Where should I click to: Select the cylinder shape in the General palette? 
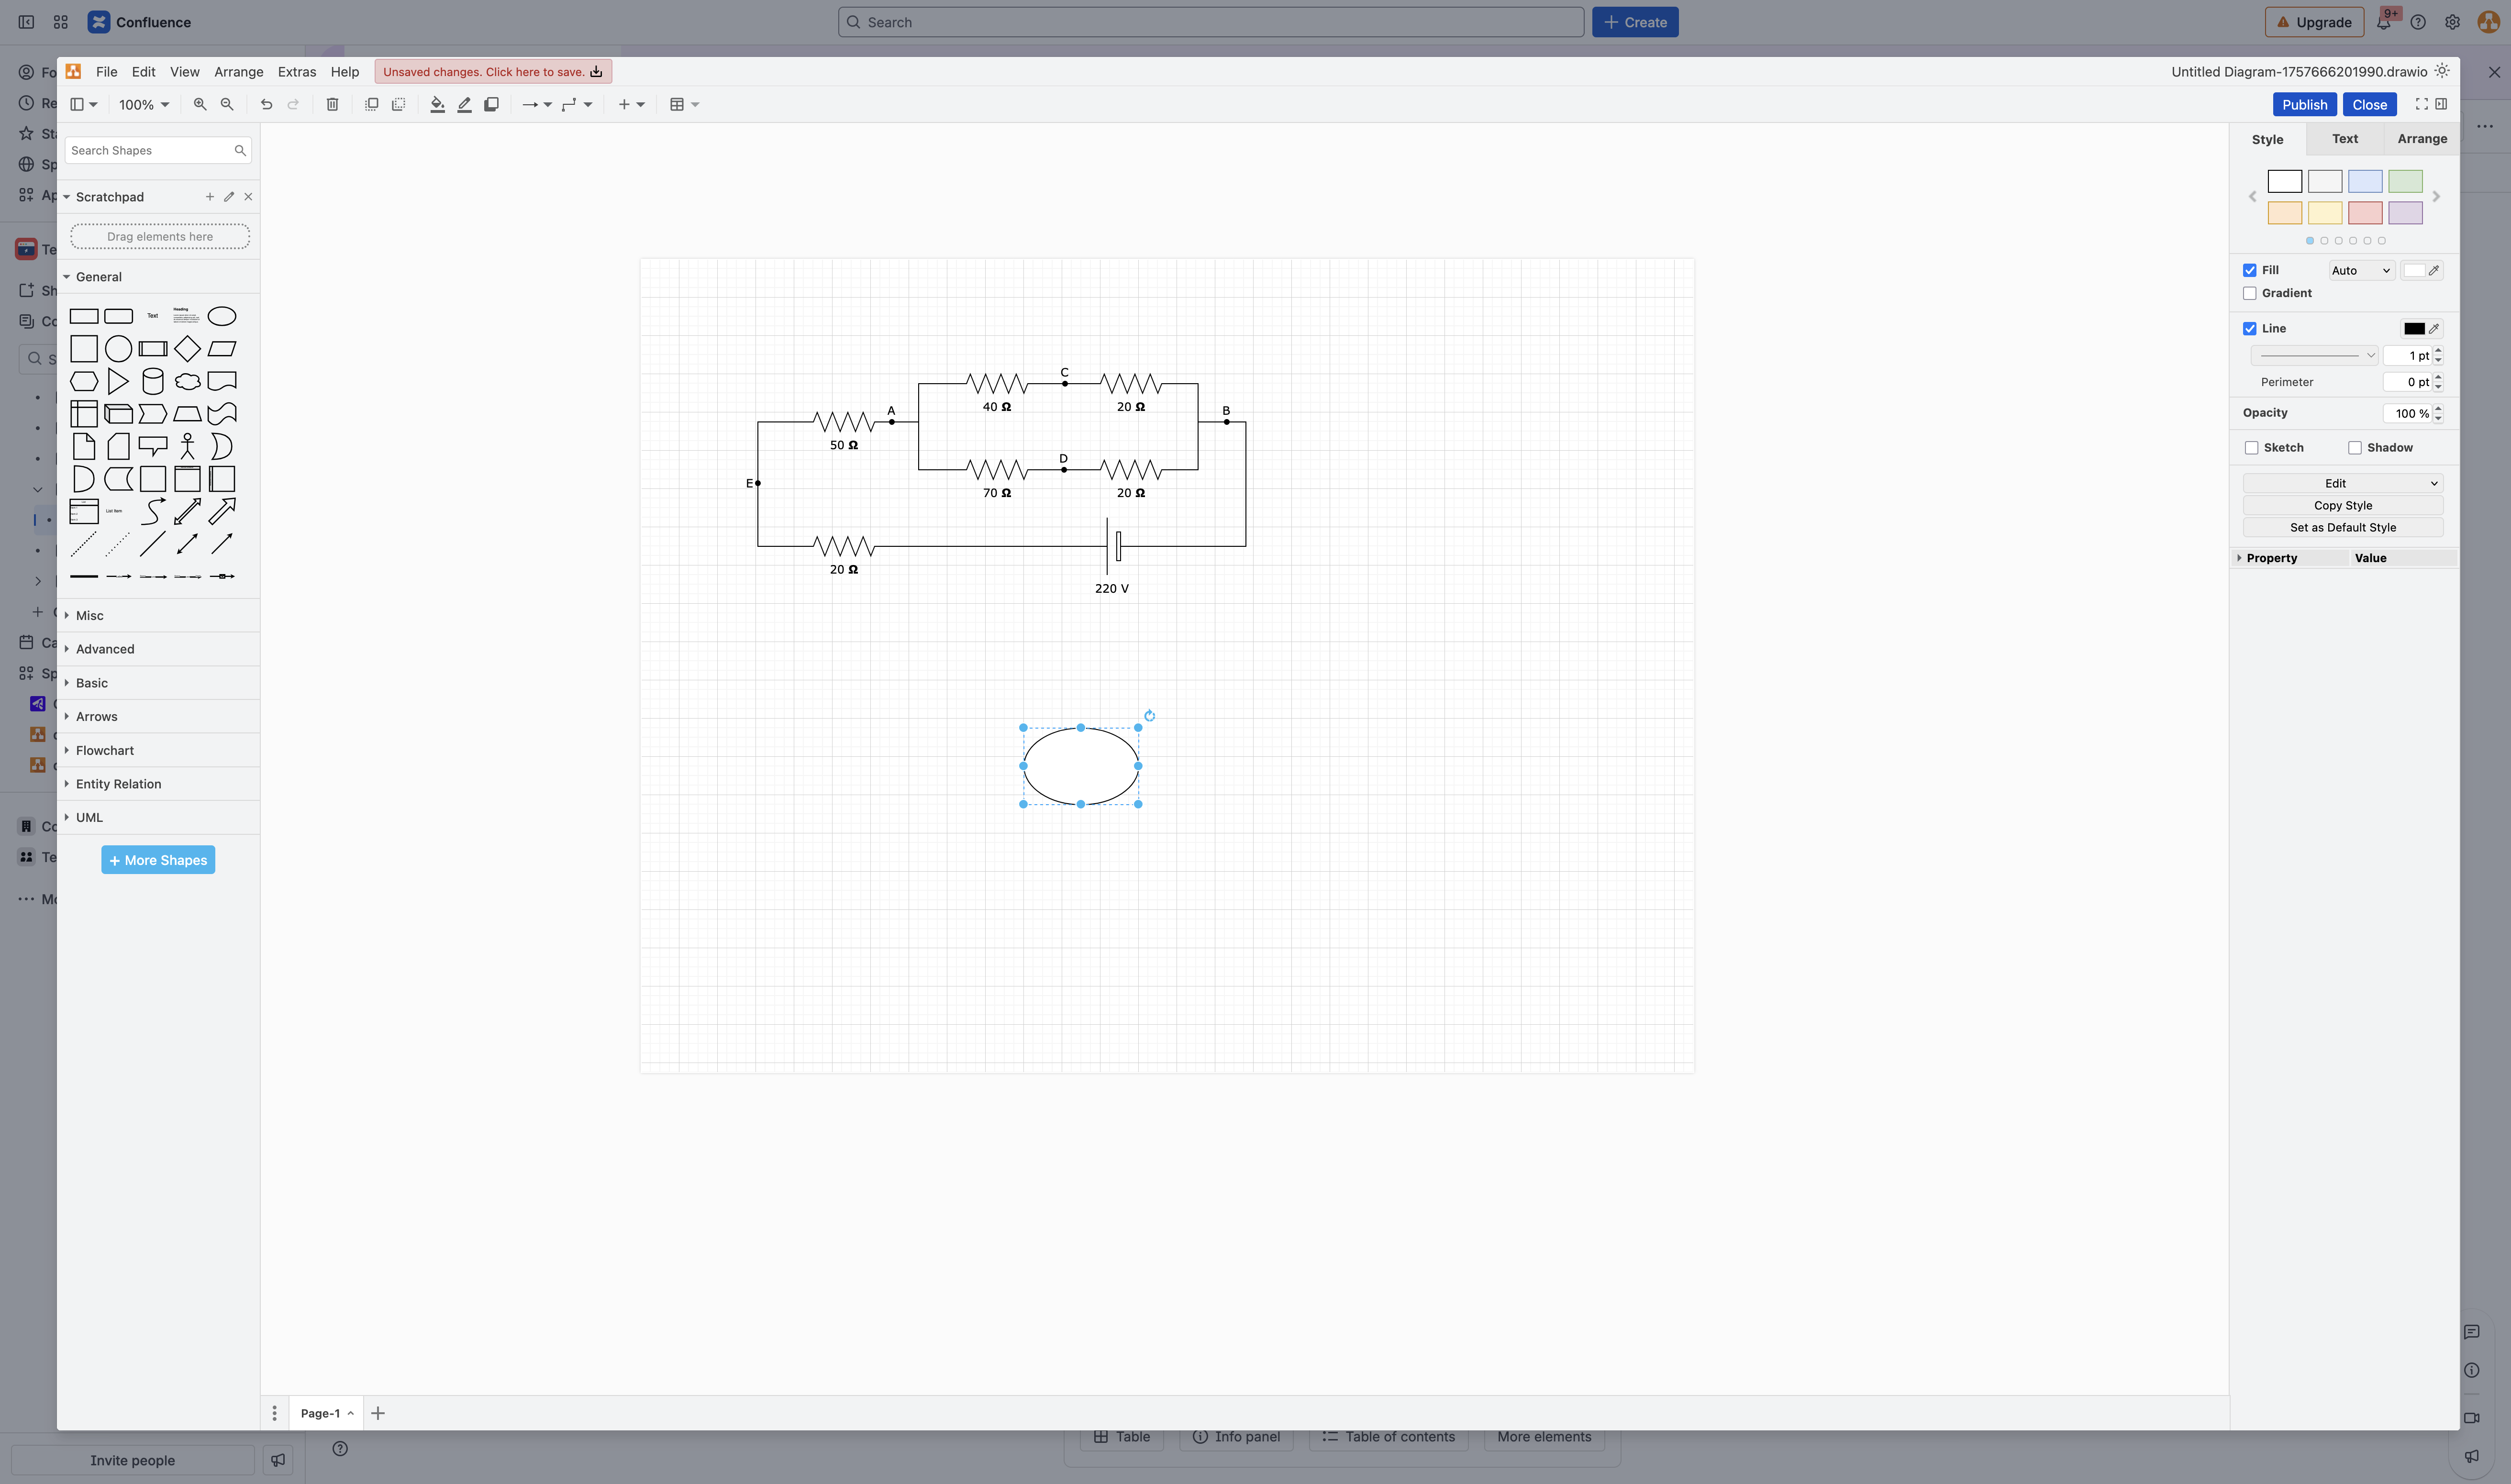[x=152, y=381]
